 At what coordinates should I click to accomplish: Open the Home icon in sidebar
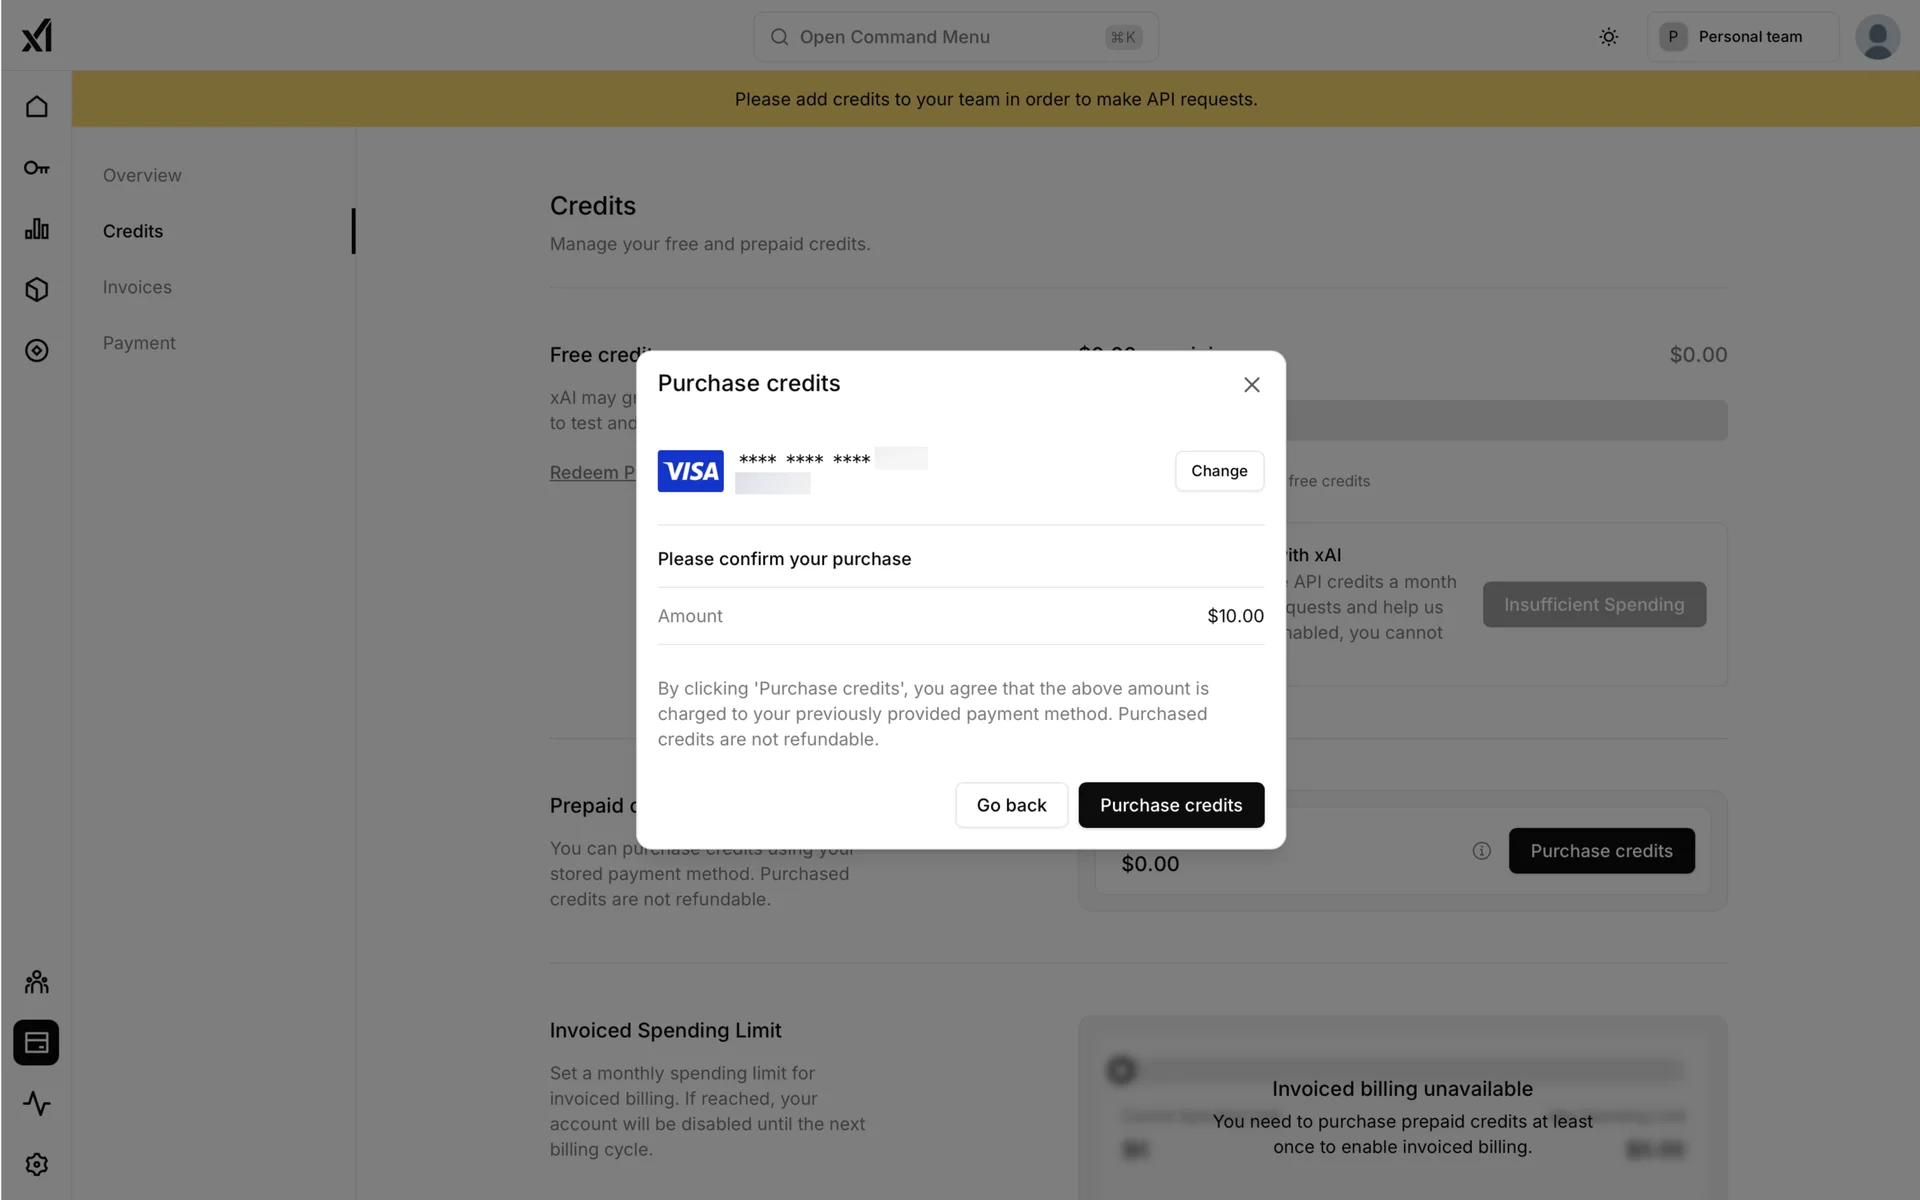pyautogui.click(x=37, y=106)
